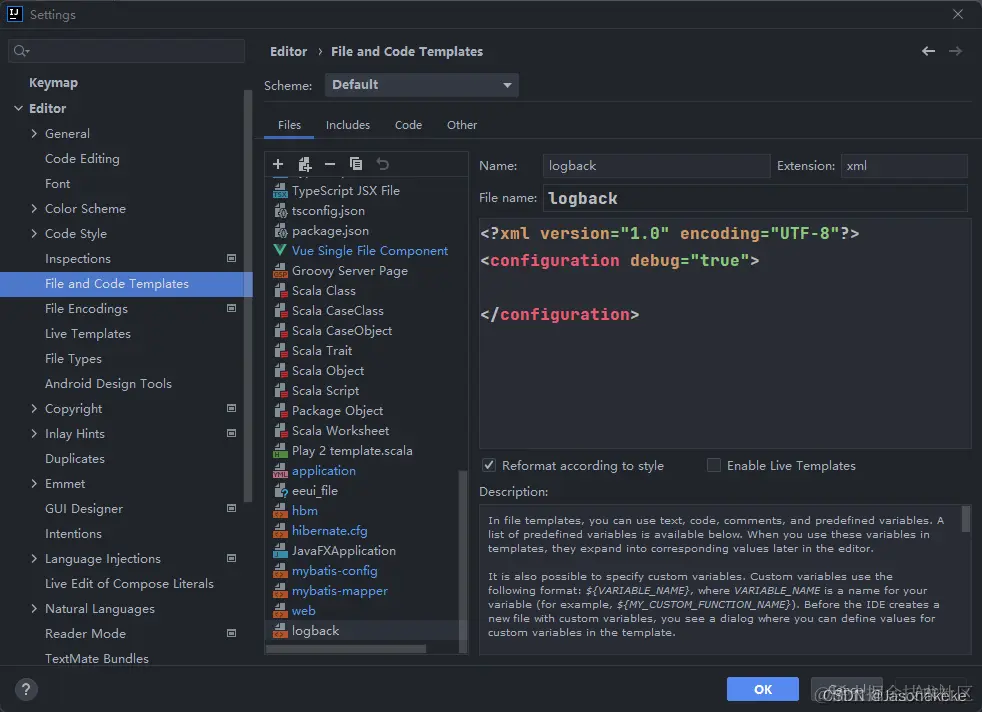This screenshot has width=982, height=712.
Task: Click the settings search field
Action: pos(127,51)
